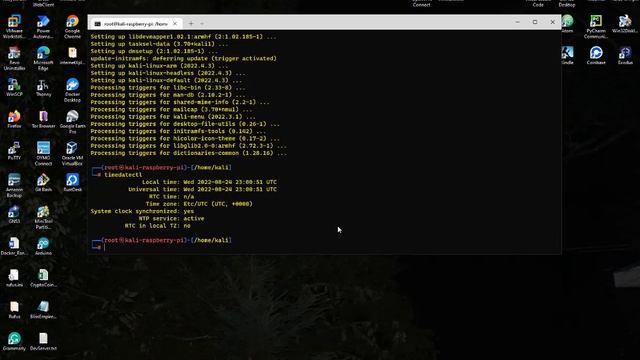Open Amazon Backup desktop shortcut

pyautogui.click(x=14, y=186)
